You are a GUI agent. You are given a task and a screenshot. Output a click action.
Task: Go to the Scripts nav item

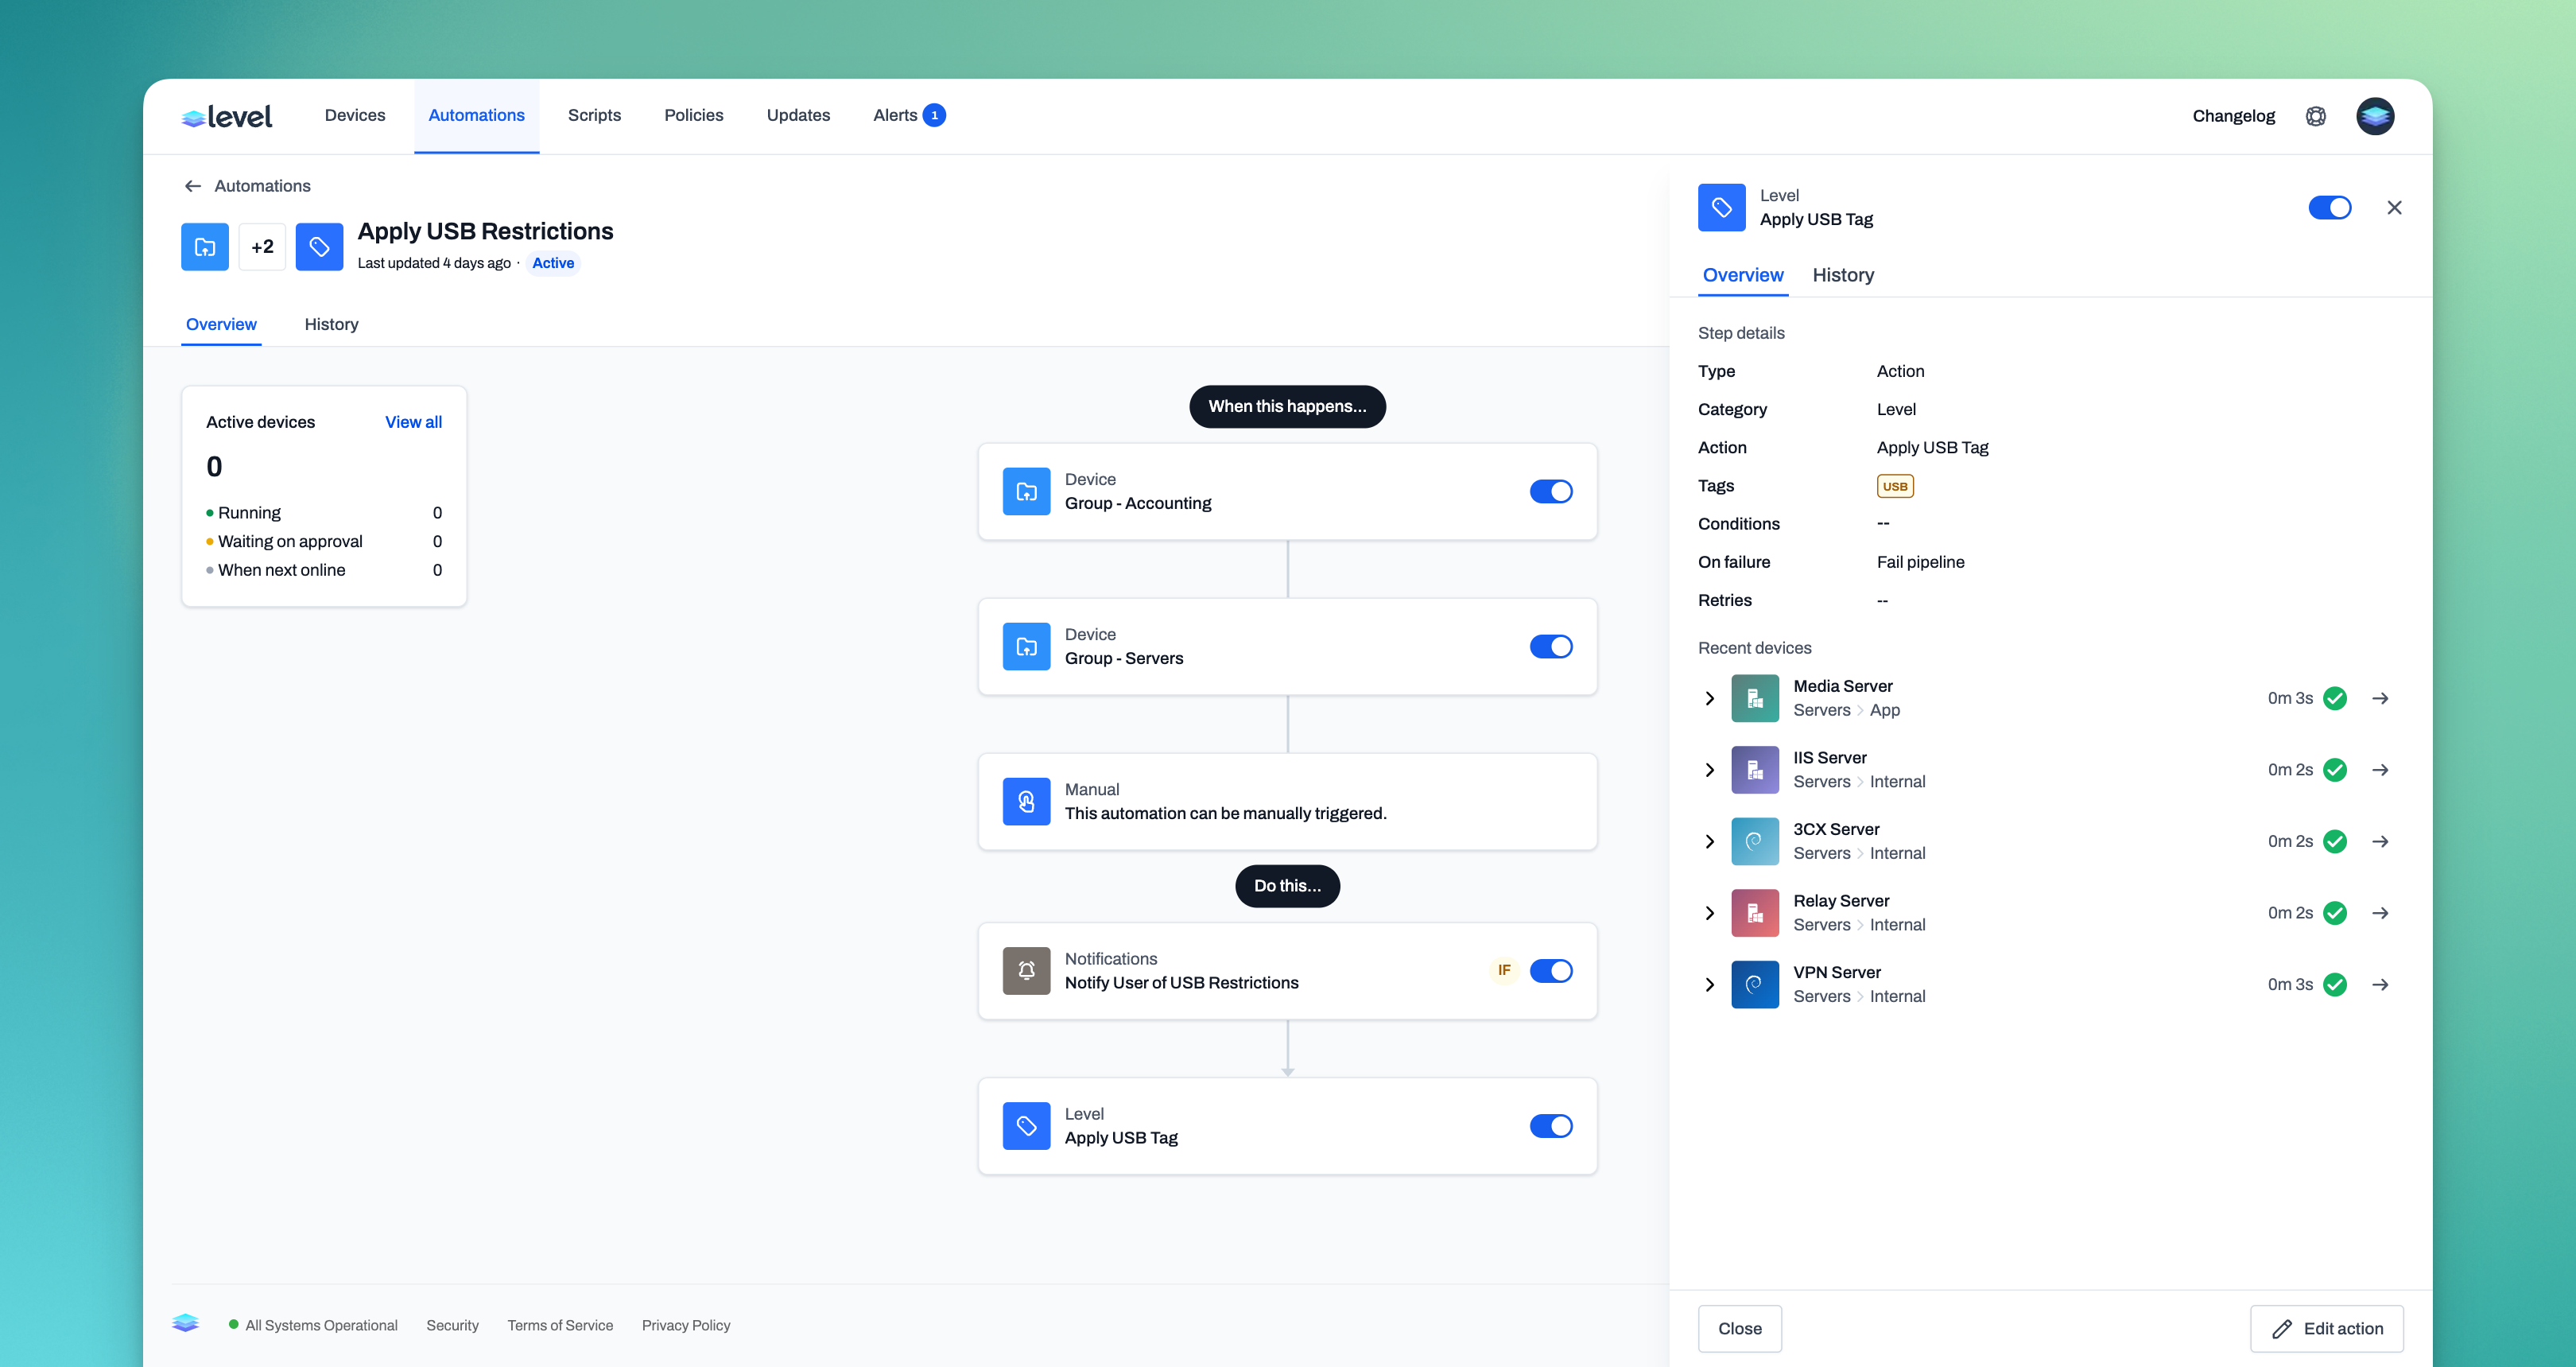tap(594, 115)
